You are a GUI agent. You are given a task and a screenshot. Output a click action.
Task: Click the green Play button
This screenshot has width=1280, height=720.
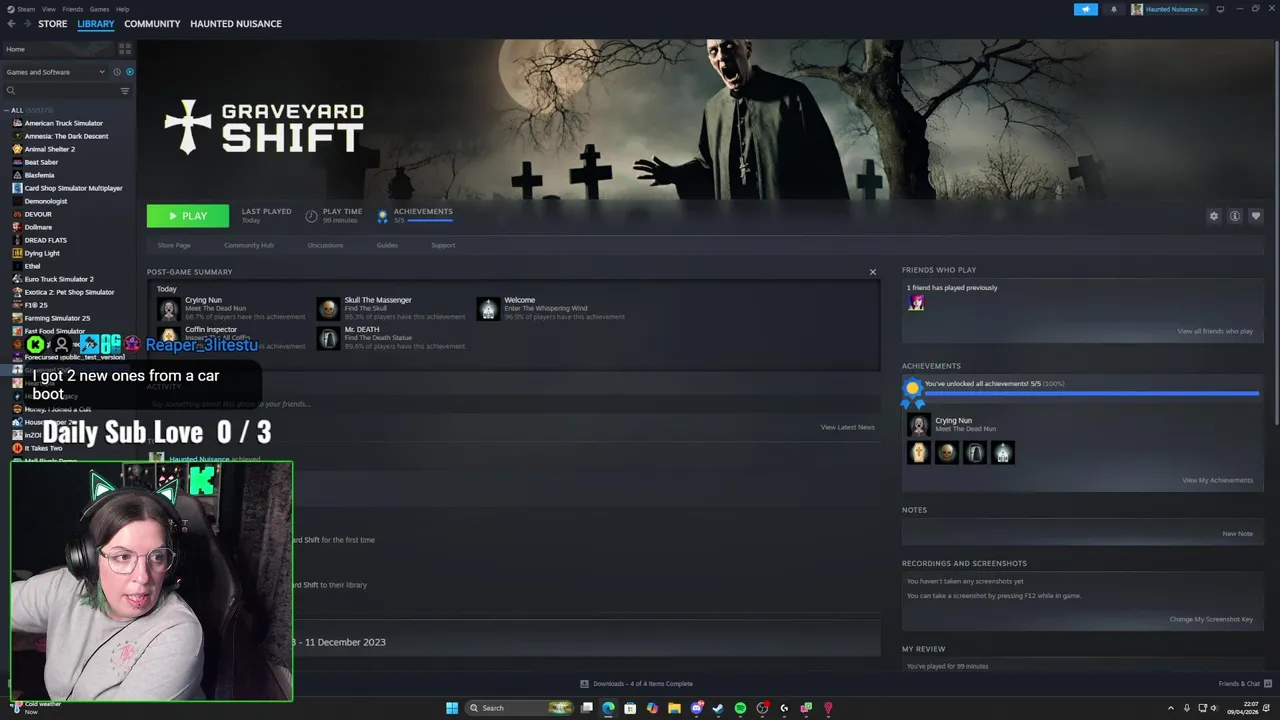[x=187, y=216]
